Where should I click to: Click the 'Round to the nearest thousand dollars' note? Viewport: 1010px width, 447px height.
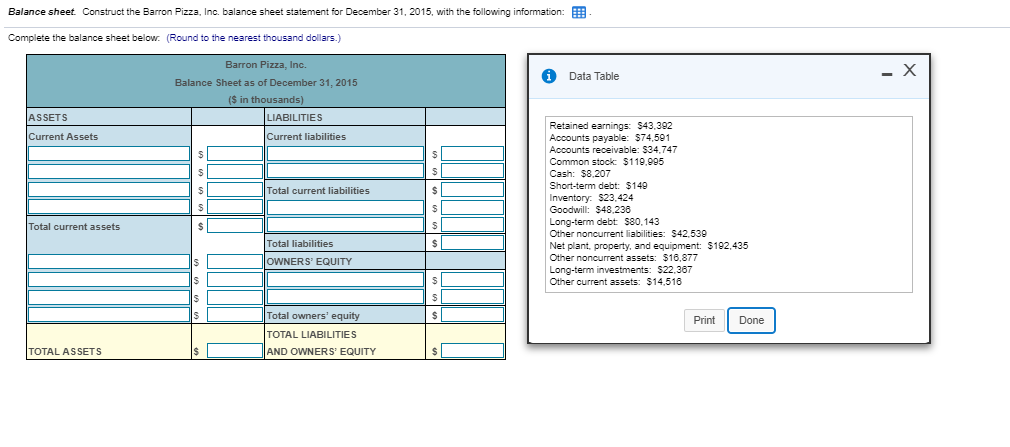254,38
